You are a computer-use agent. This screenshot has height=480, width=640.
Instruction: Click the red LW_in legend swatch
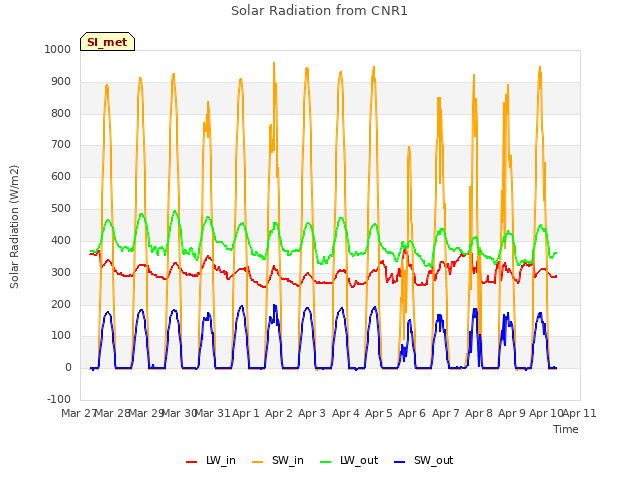tap(191, 462)
